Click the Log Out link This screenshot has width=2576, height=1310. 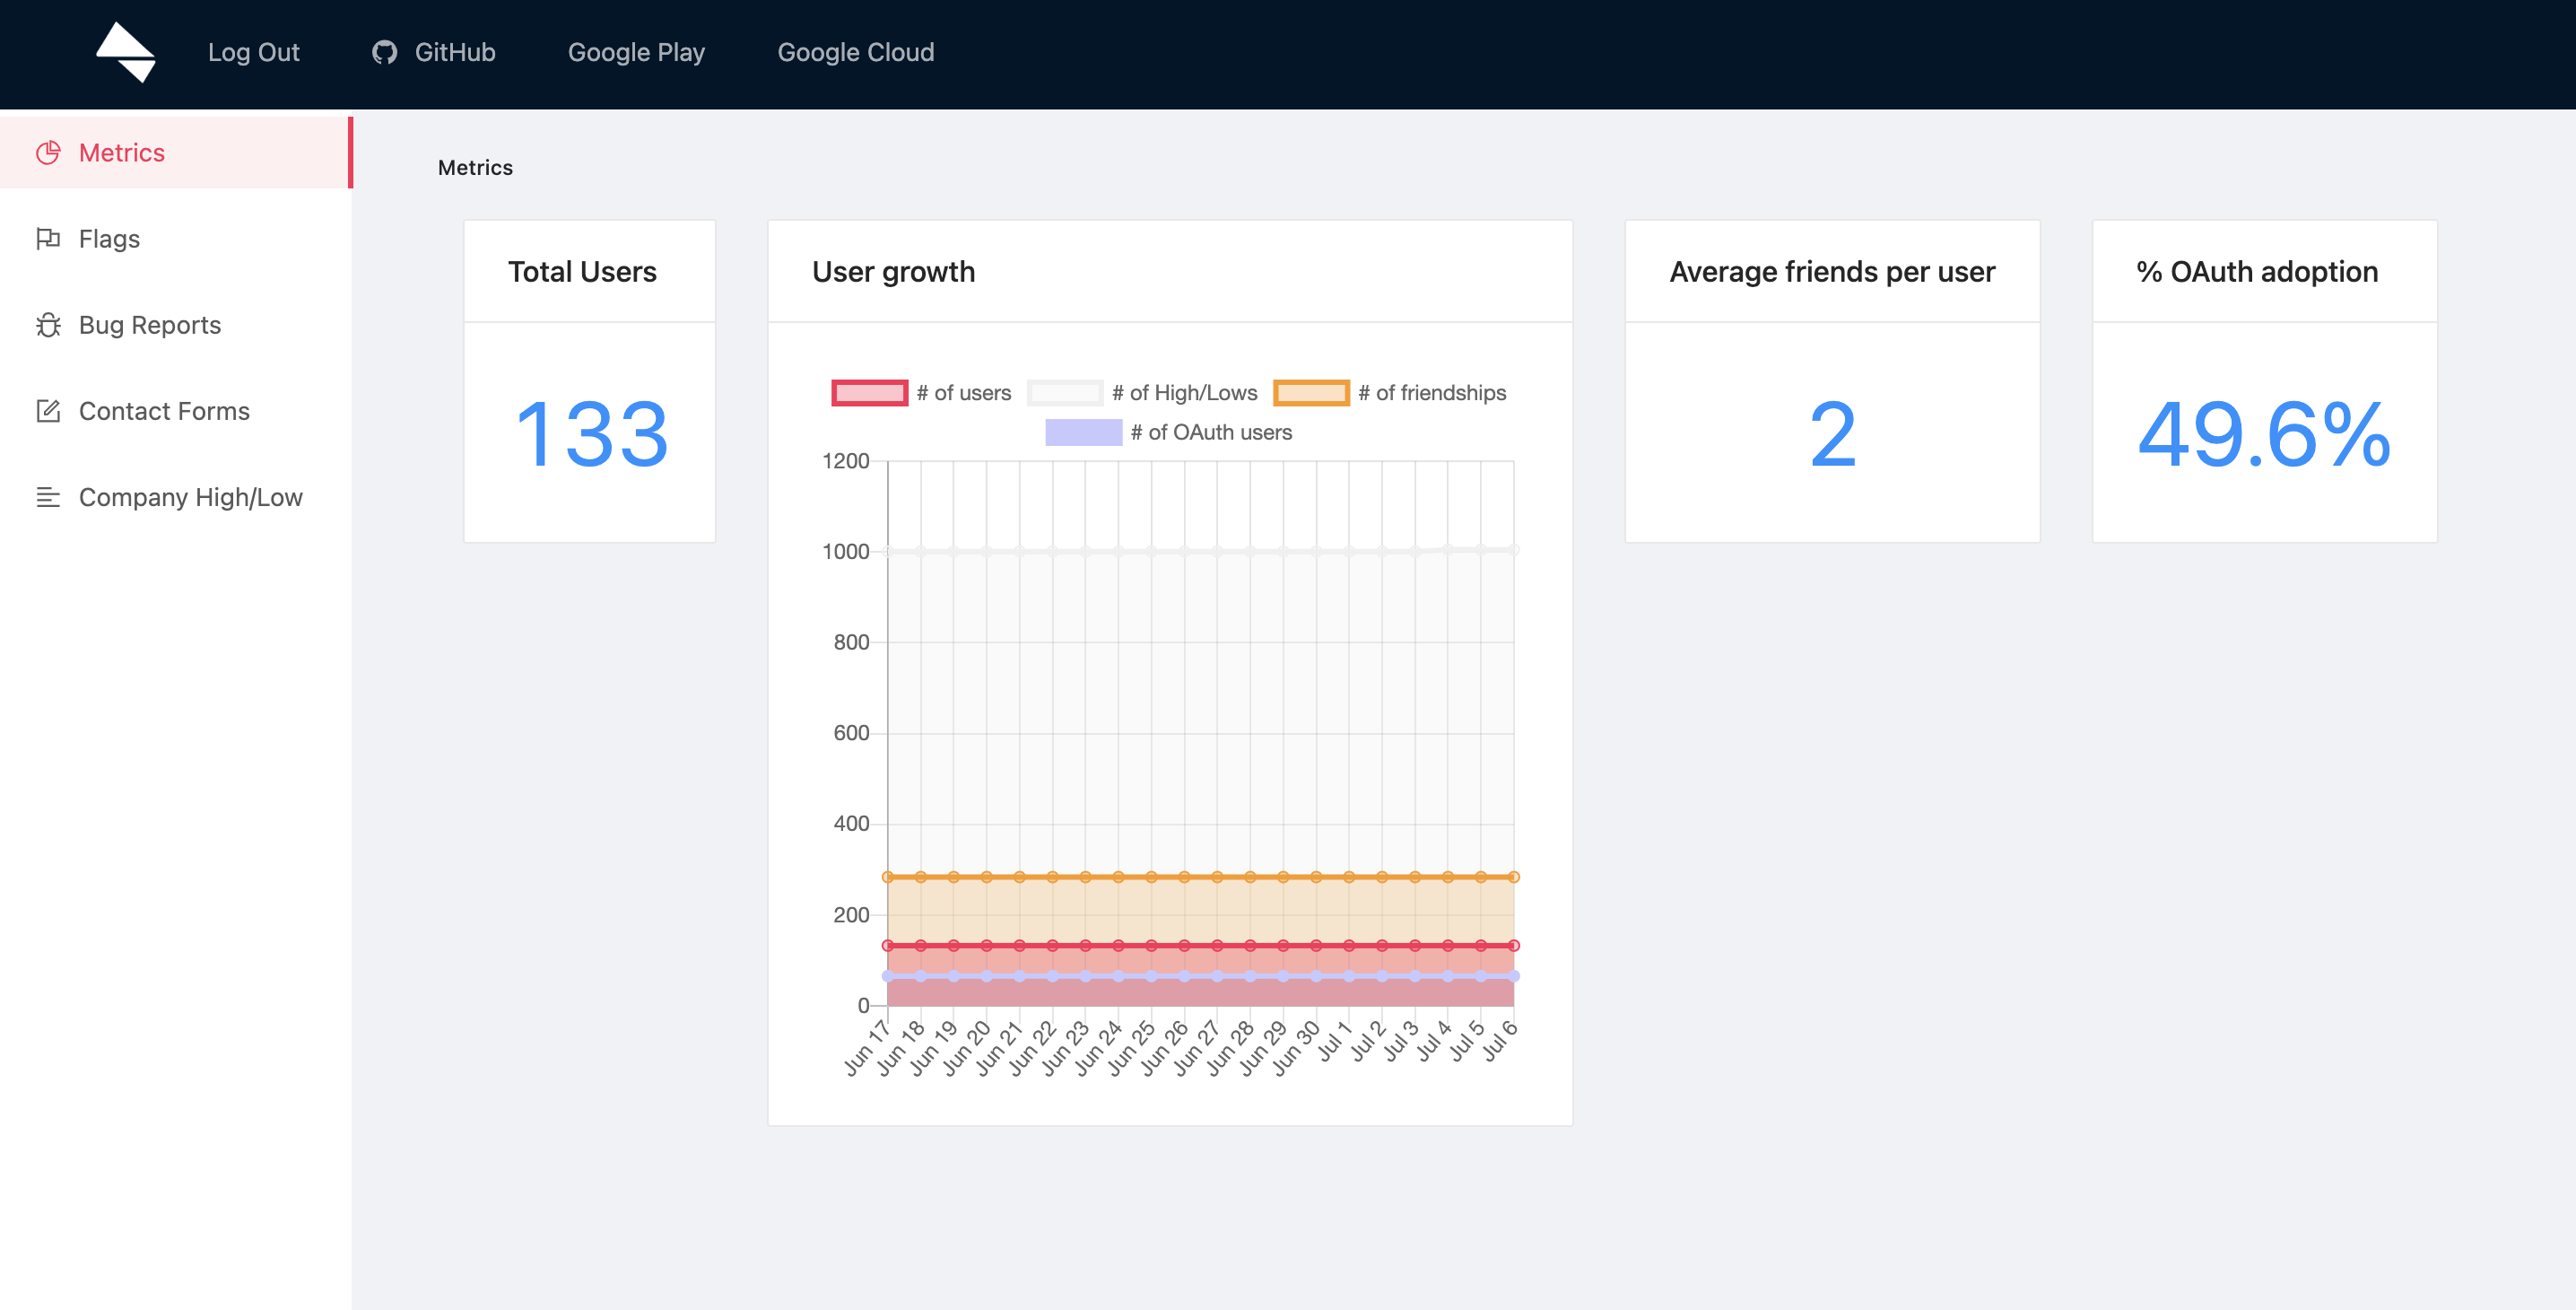point(253,52)
